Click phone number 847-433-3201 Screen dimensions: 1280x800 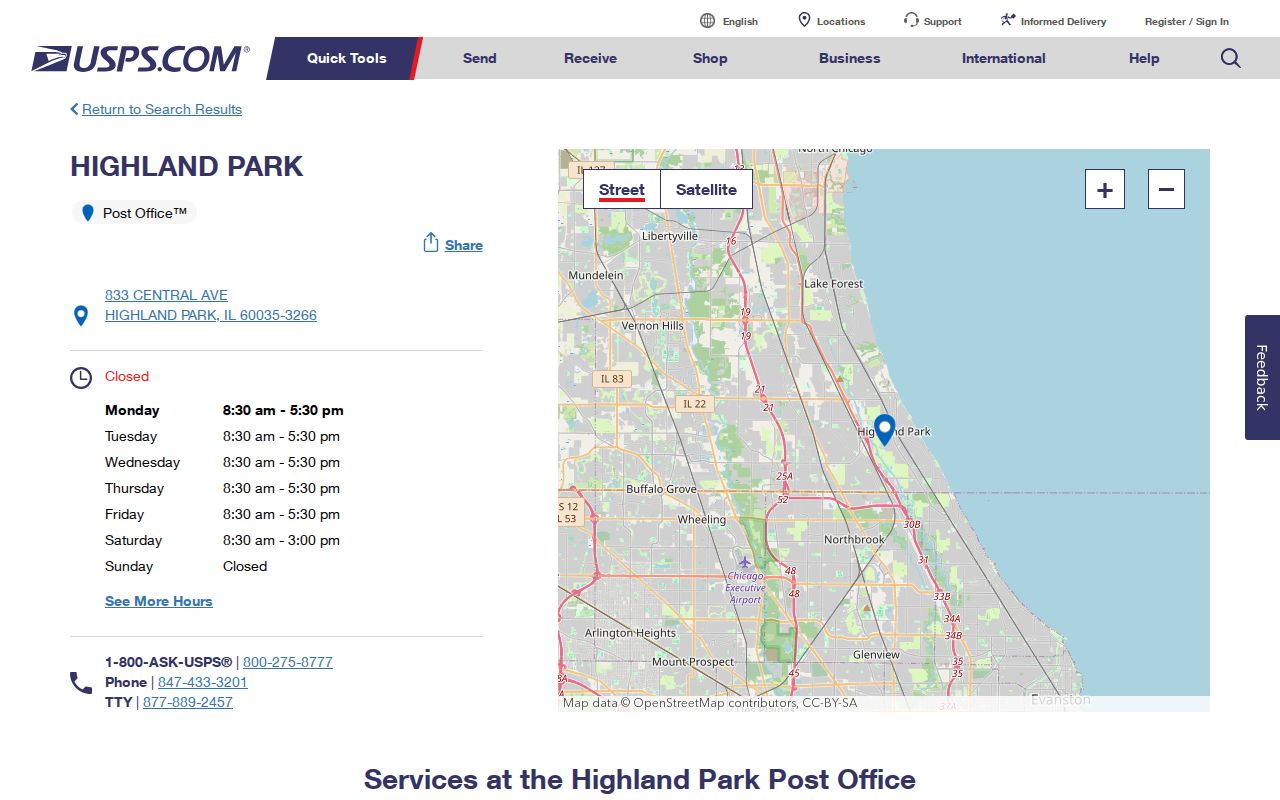coord(203,682)
